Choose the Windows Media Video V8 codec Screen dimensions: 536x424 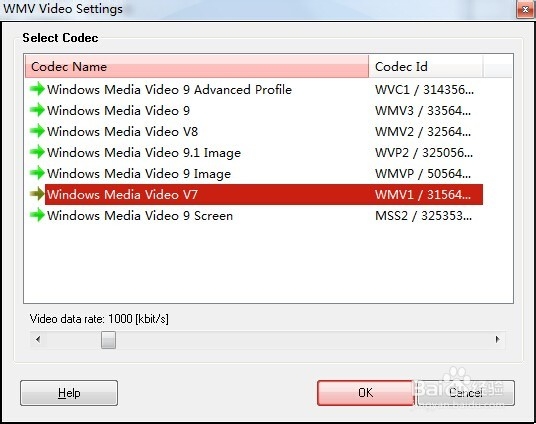point(122,131)
